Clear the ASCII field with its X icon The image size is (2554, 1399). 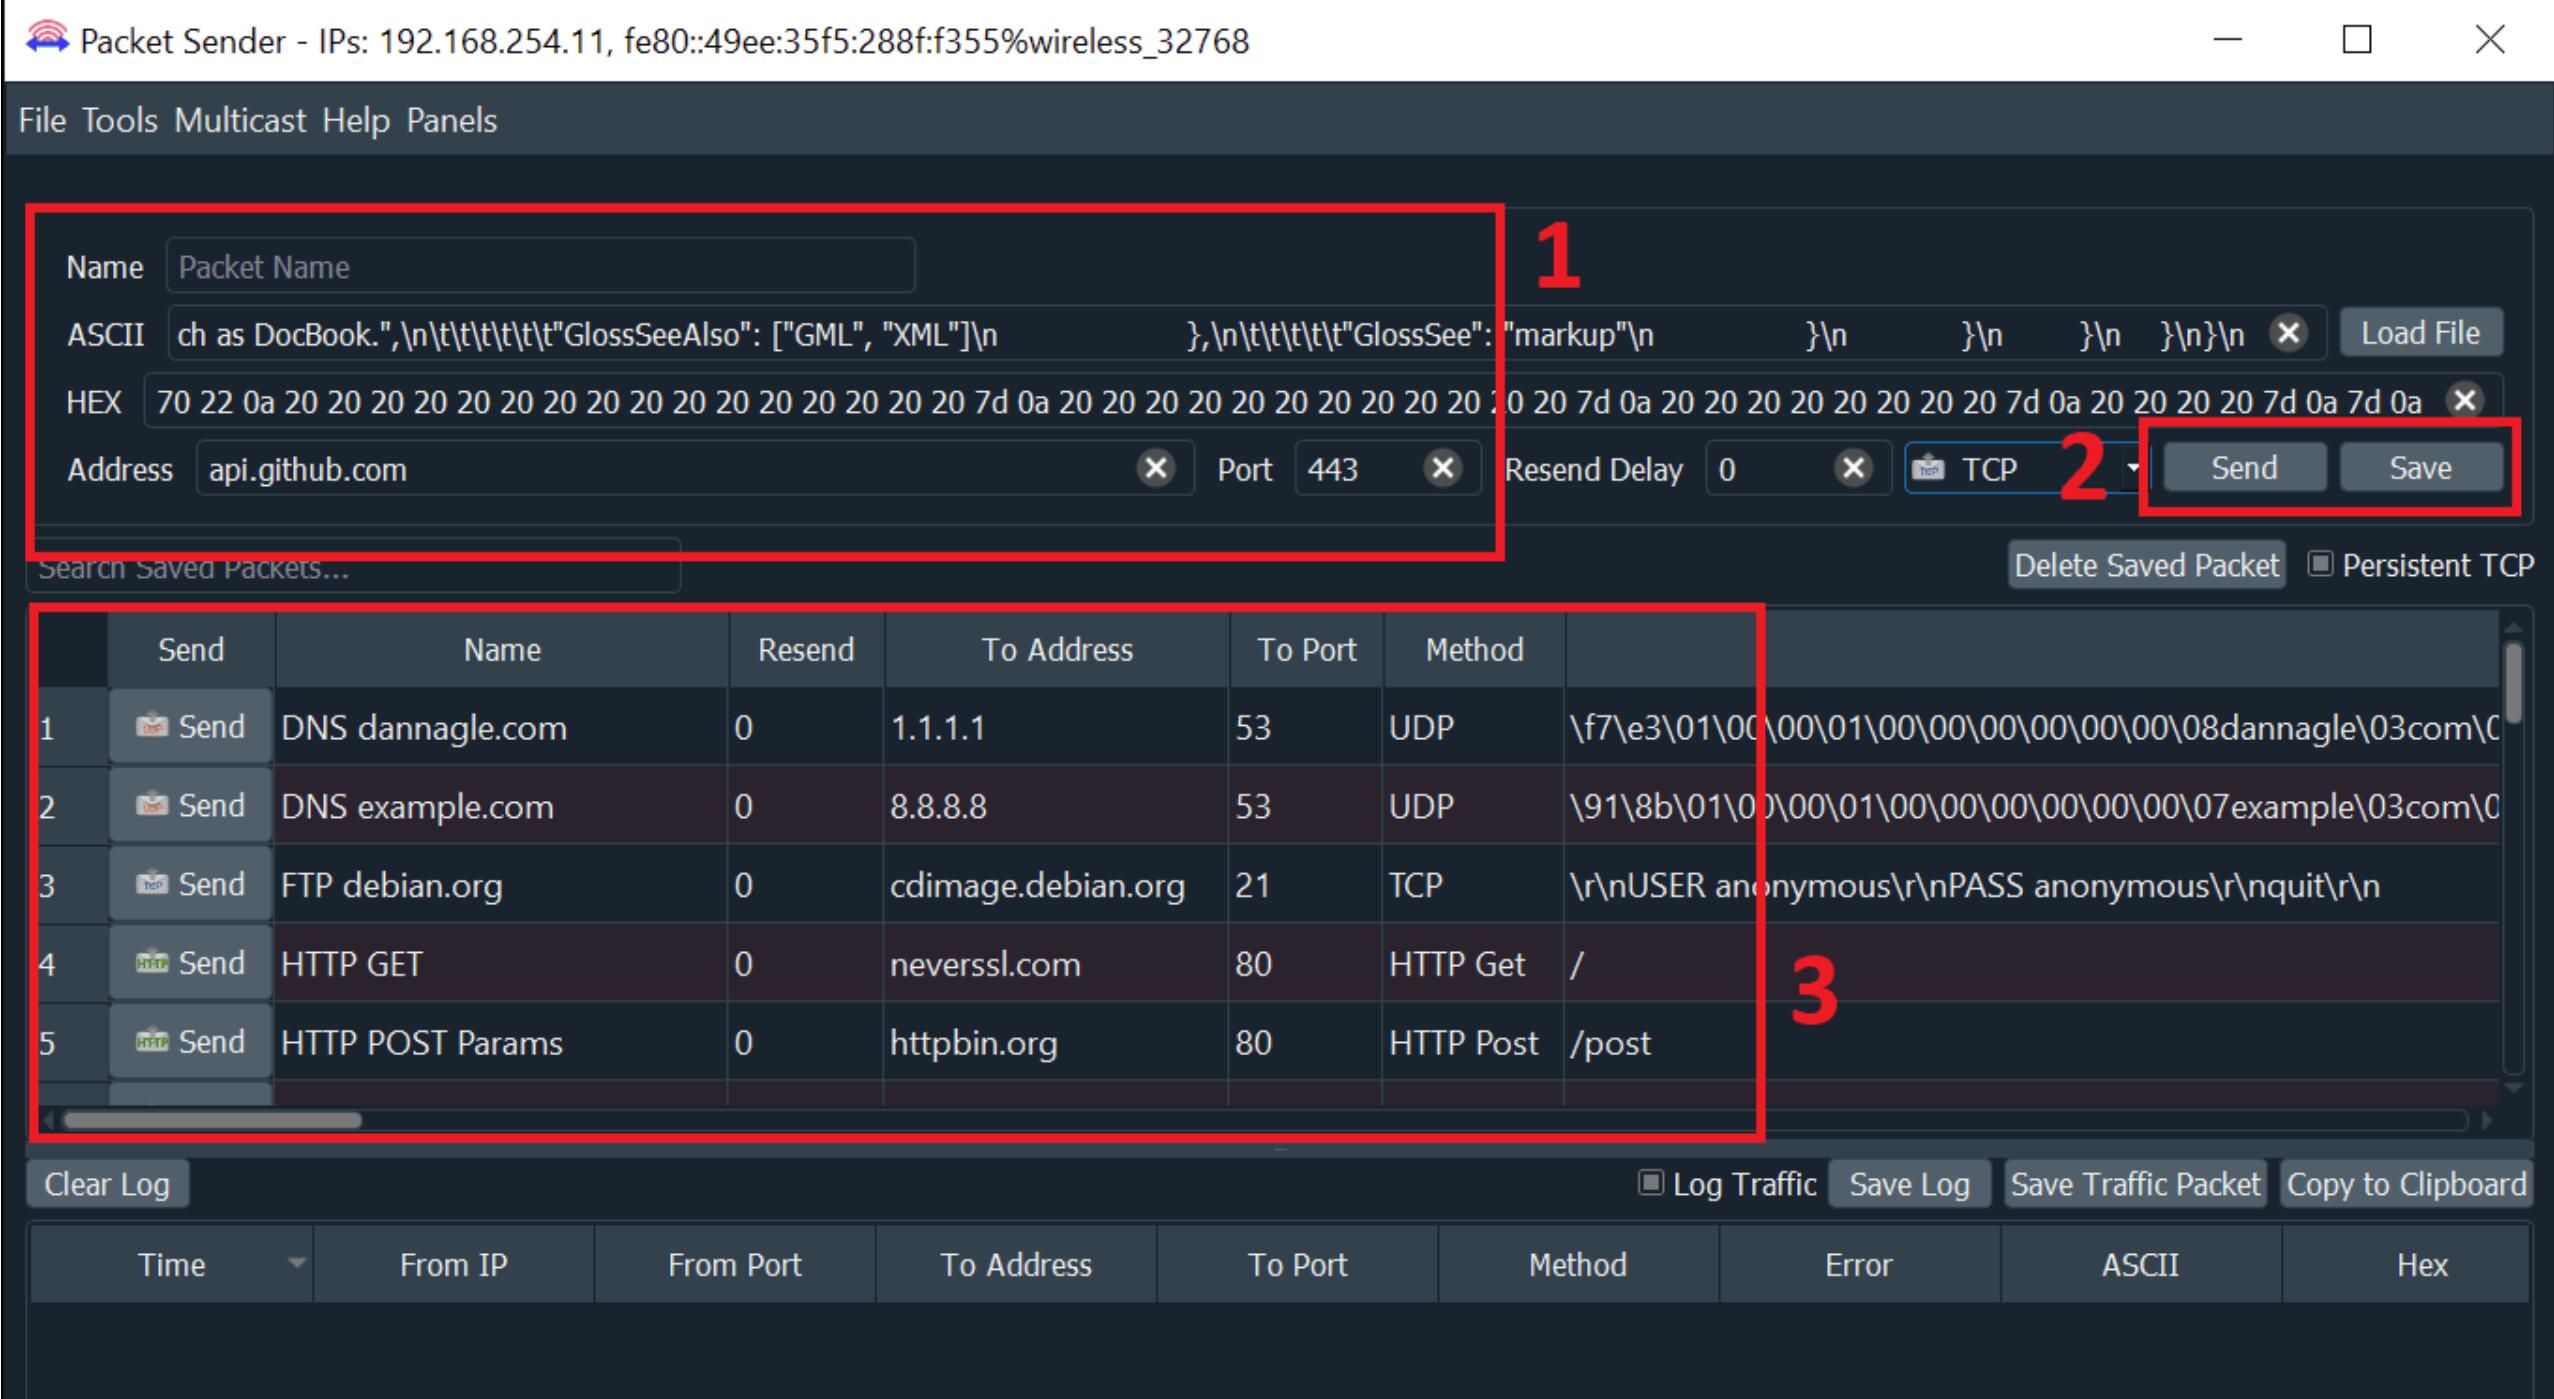coord(2288,333)
